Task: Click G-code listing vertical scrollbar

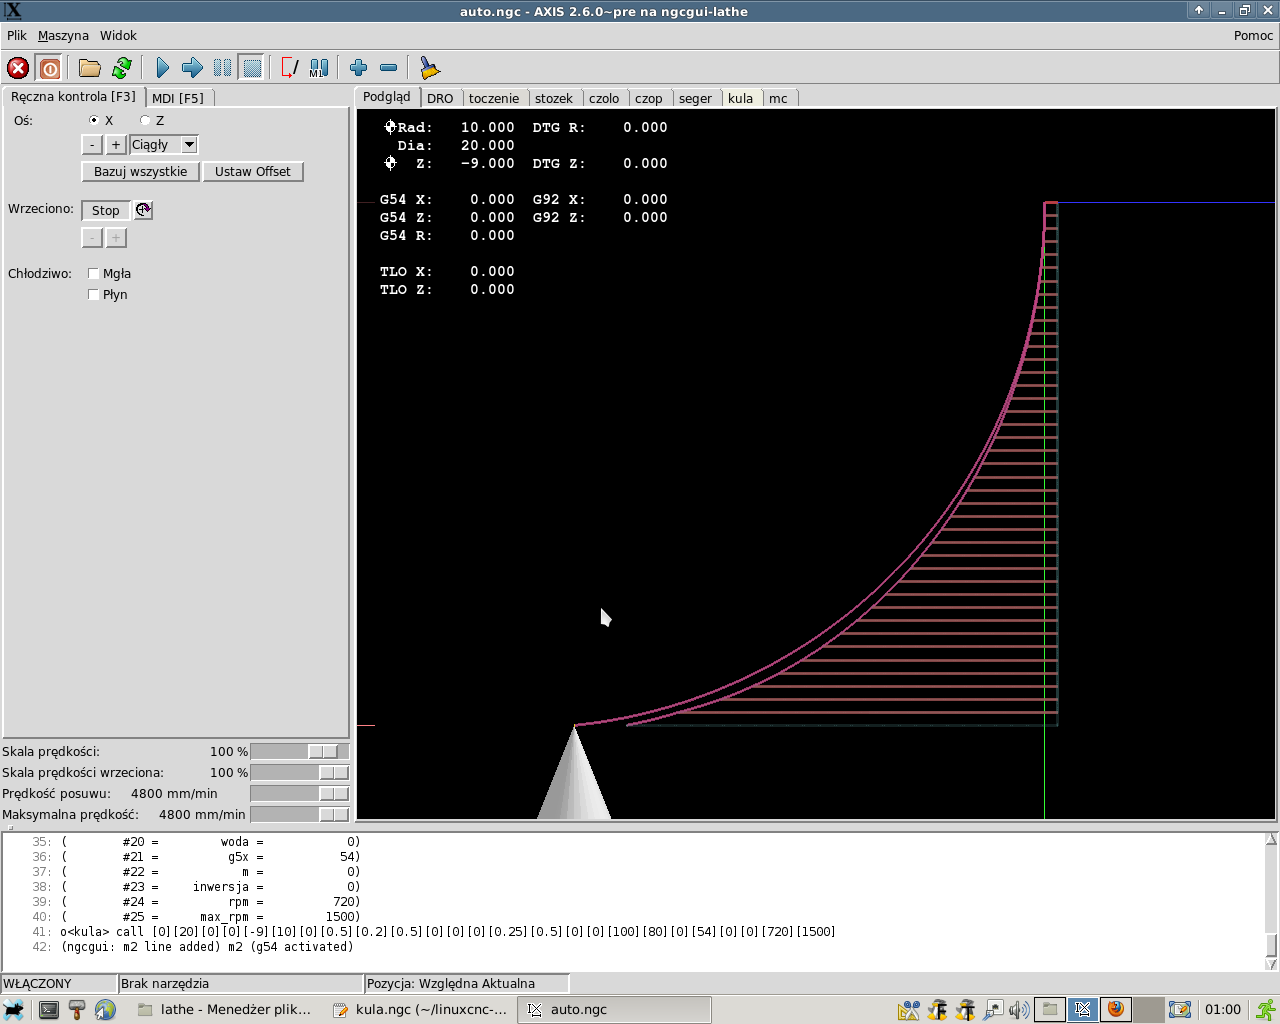Action: [1271, 901]
